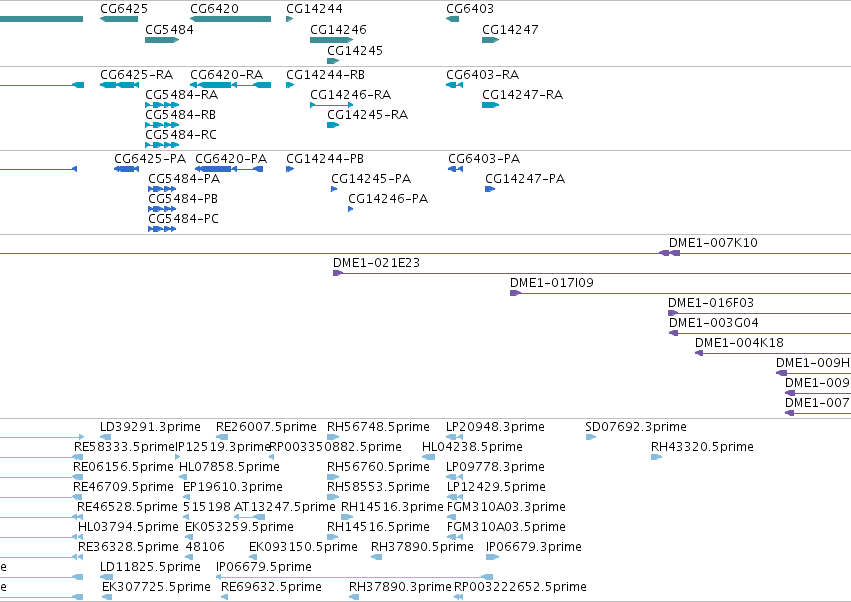The width and height of the screenshot is (851, 602).
Task: Click clone DME1-004K18
Action: coord(739,343)
